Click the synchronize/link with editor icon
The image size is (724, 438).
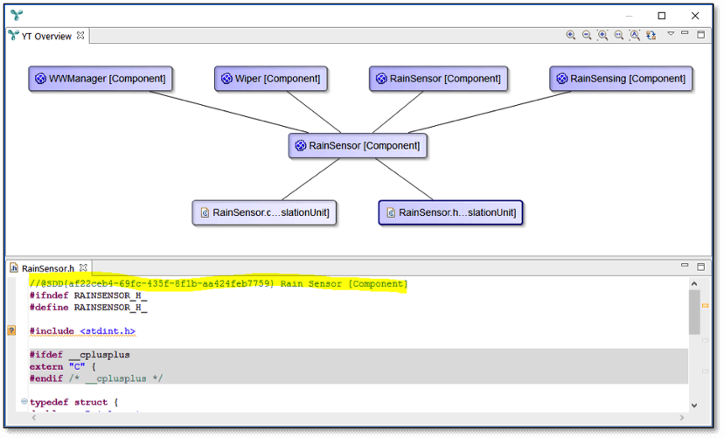(x=651, y=35)
